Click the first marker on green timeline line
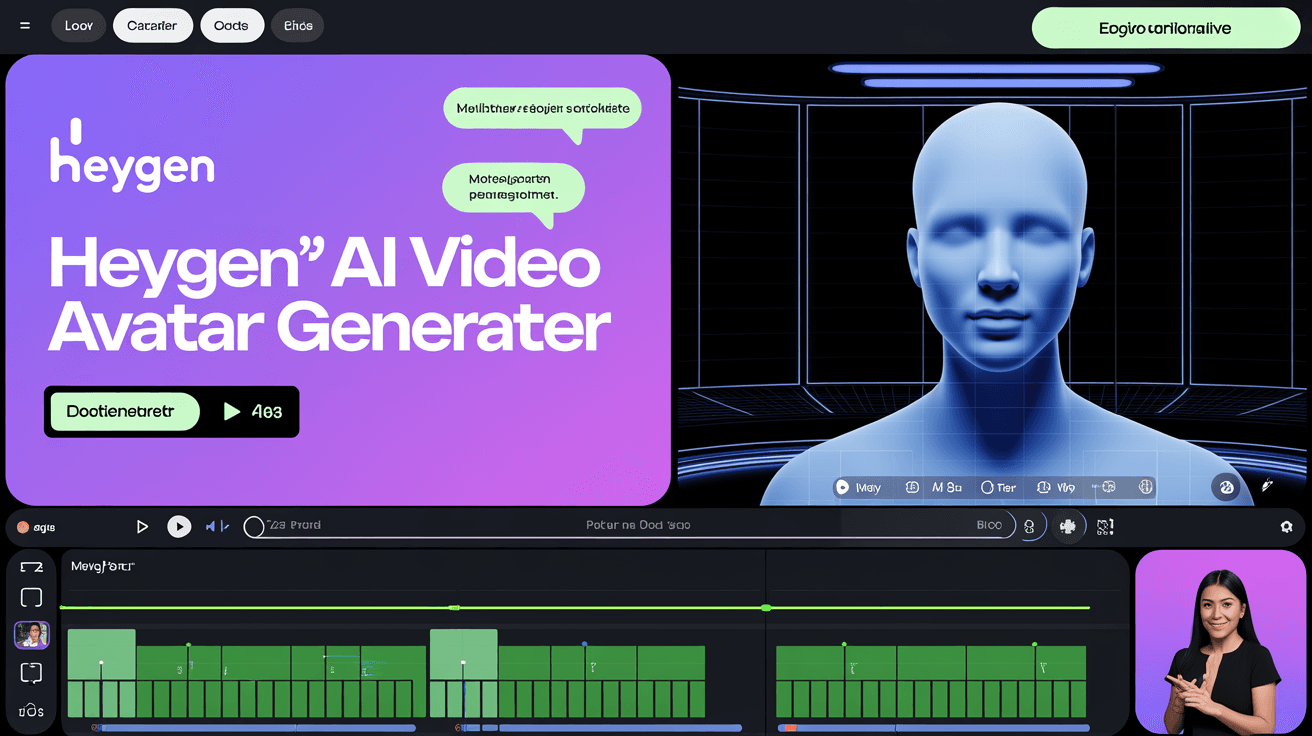 454,607
